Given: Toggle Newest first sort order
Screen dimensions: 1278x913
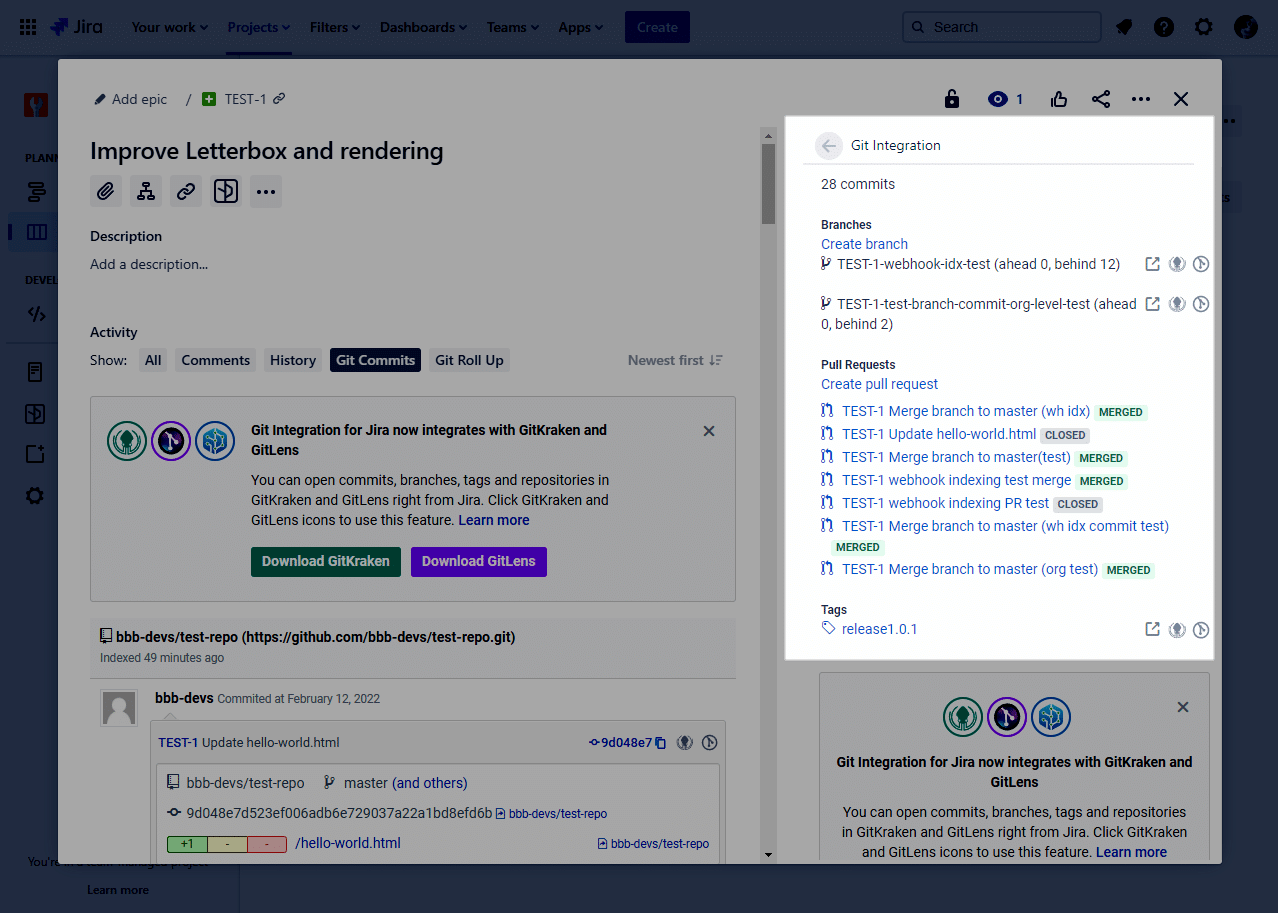Looking at the screenshot, I should click(x=675, y=360).
